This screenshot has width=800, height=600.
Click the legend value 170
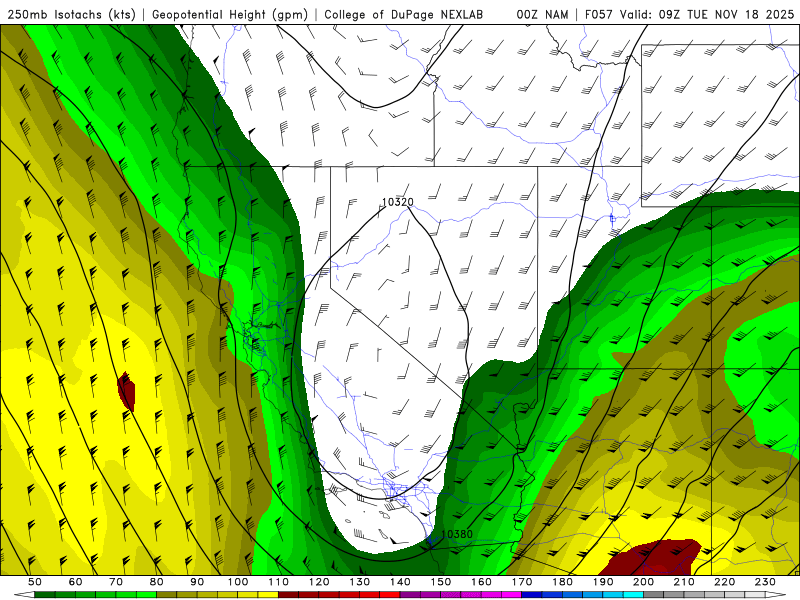522,582
